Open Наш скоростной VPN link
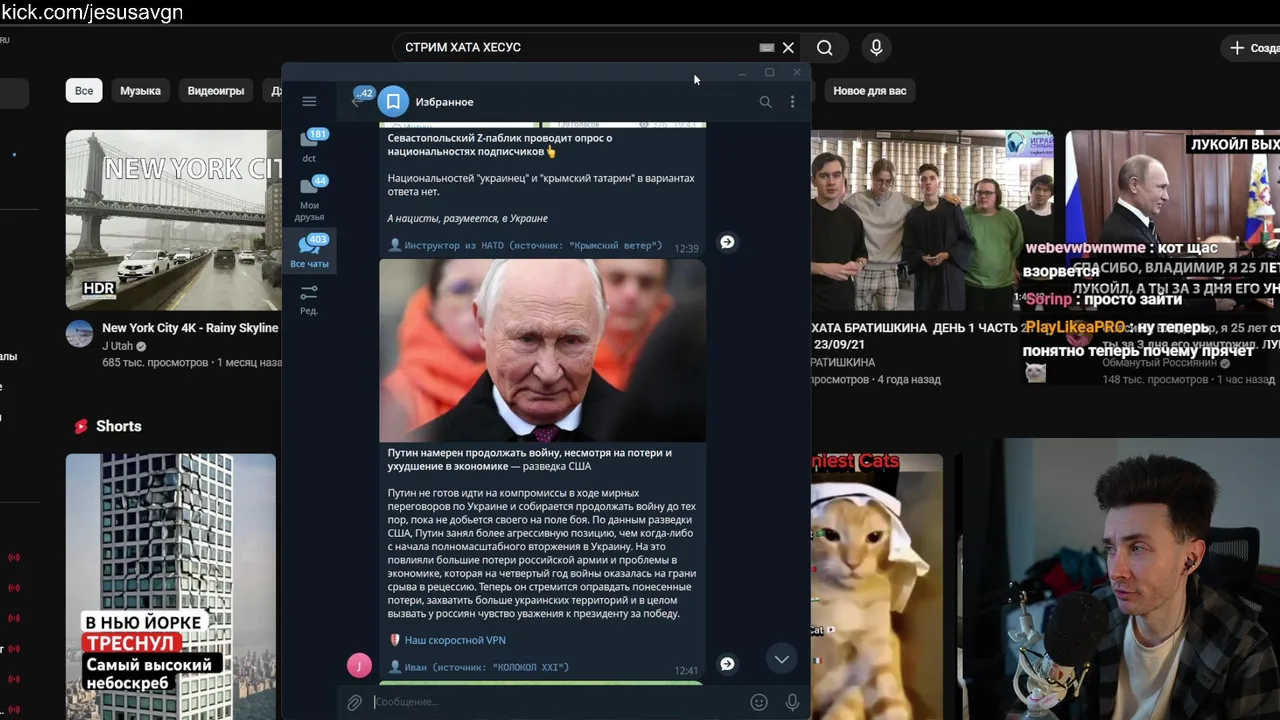Viewport: 1280px width, 720px height. pyautogui.click(x=455, y=640)
